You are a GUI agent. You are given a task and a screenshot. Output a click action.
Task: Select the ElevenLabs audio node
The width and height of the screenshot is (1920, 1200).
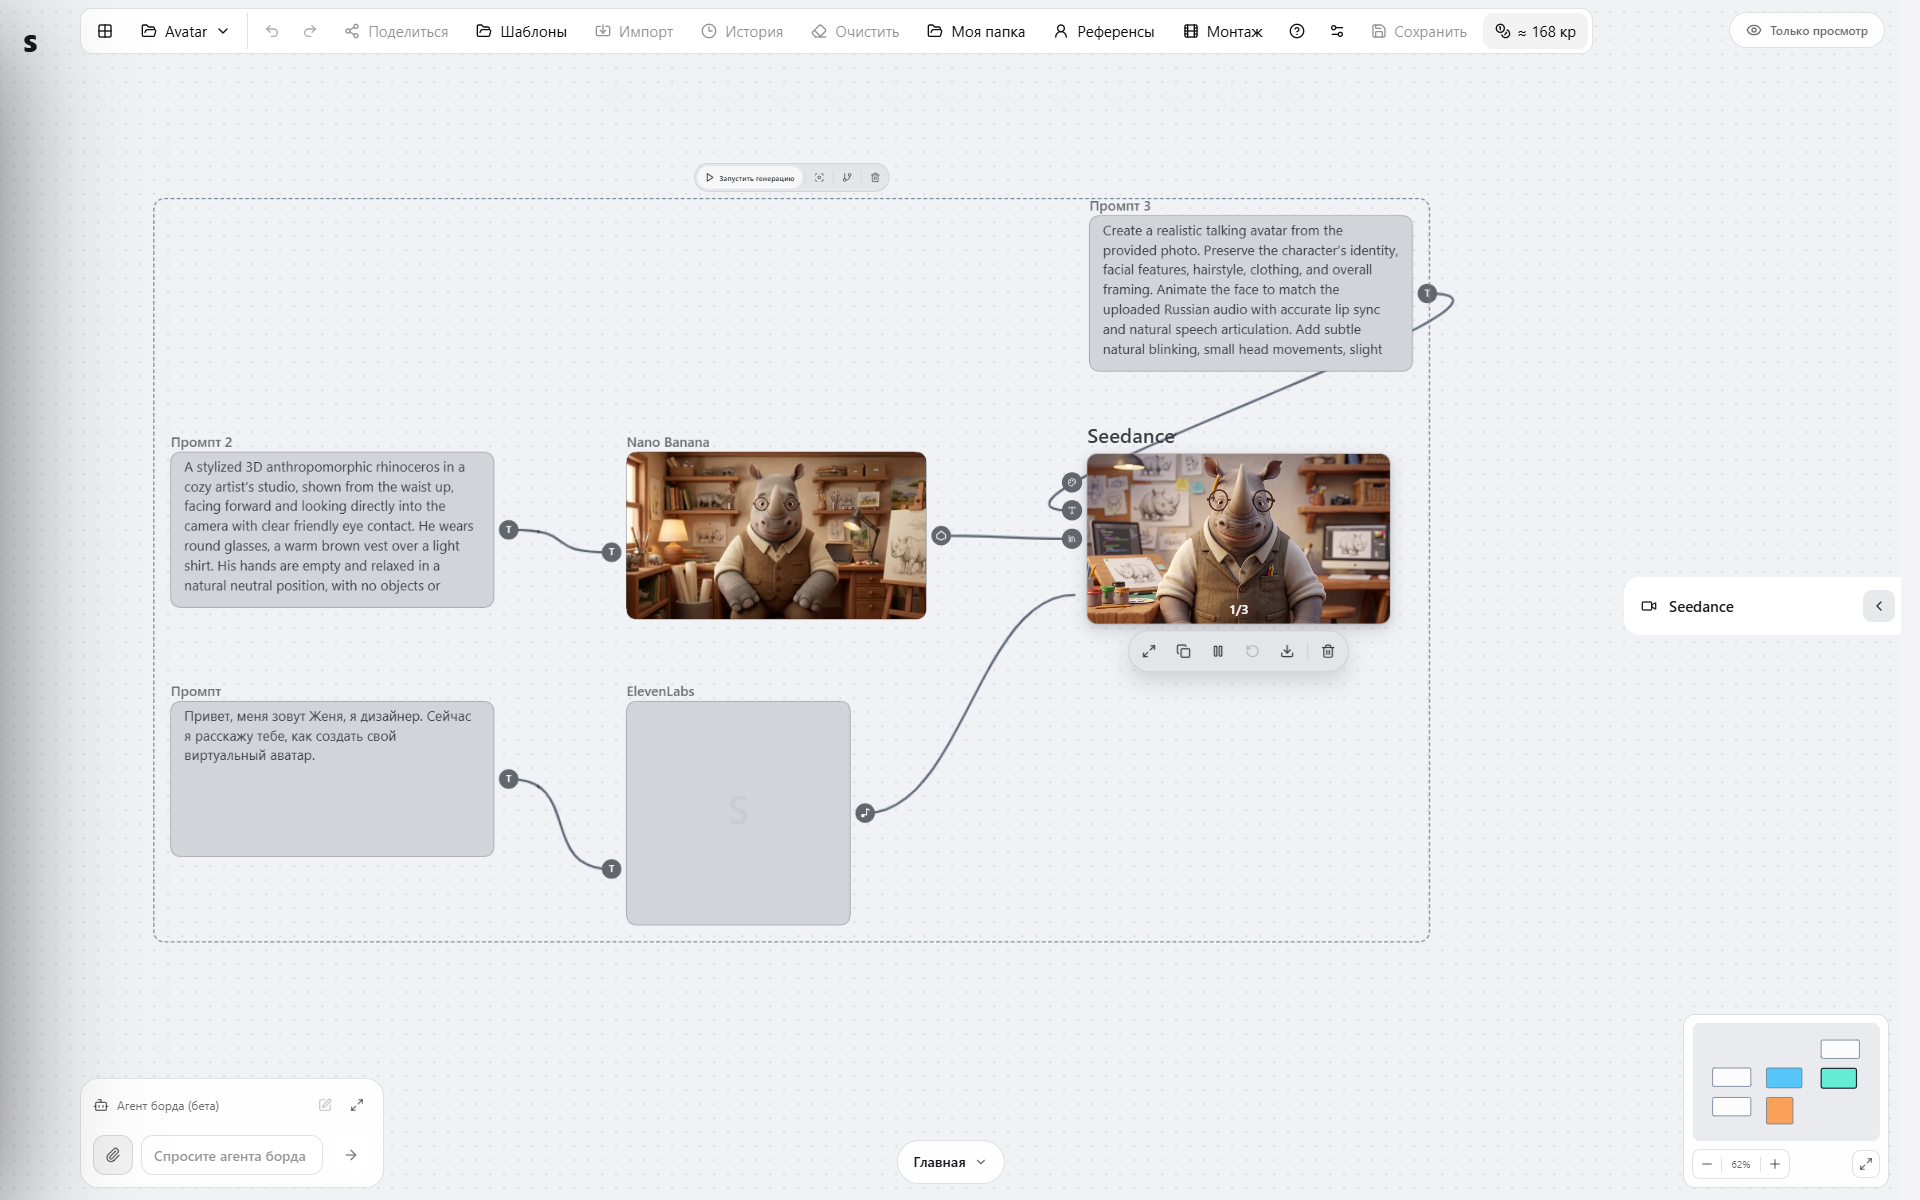pos(738,813)
